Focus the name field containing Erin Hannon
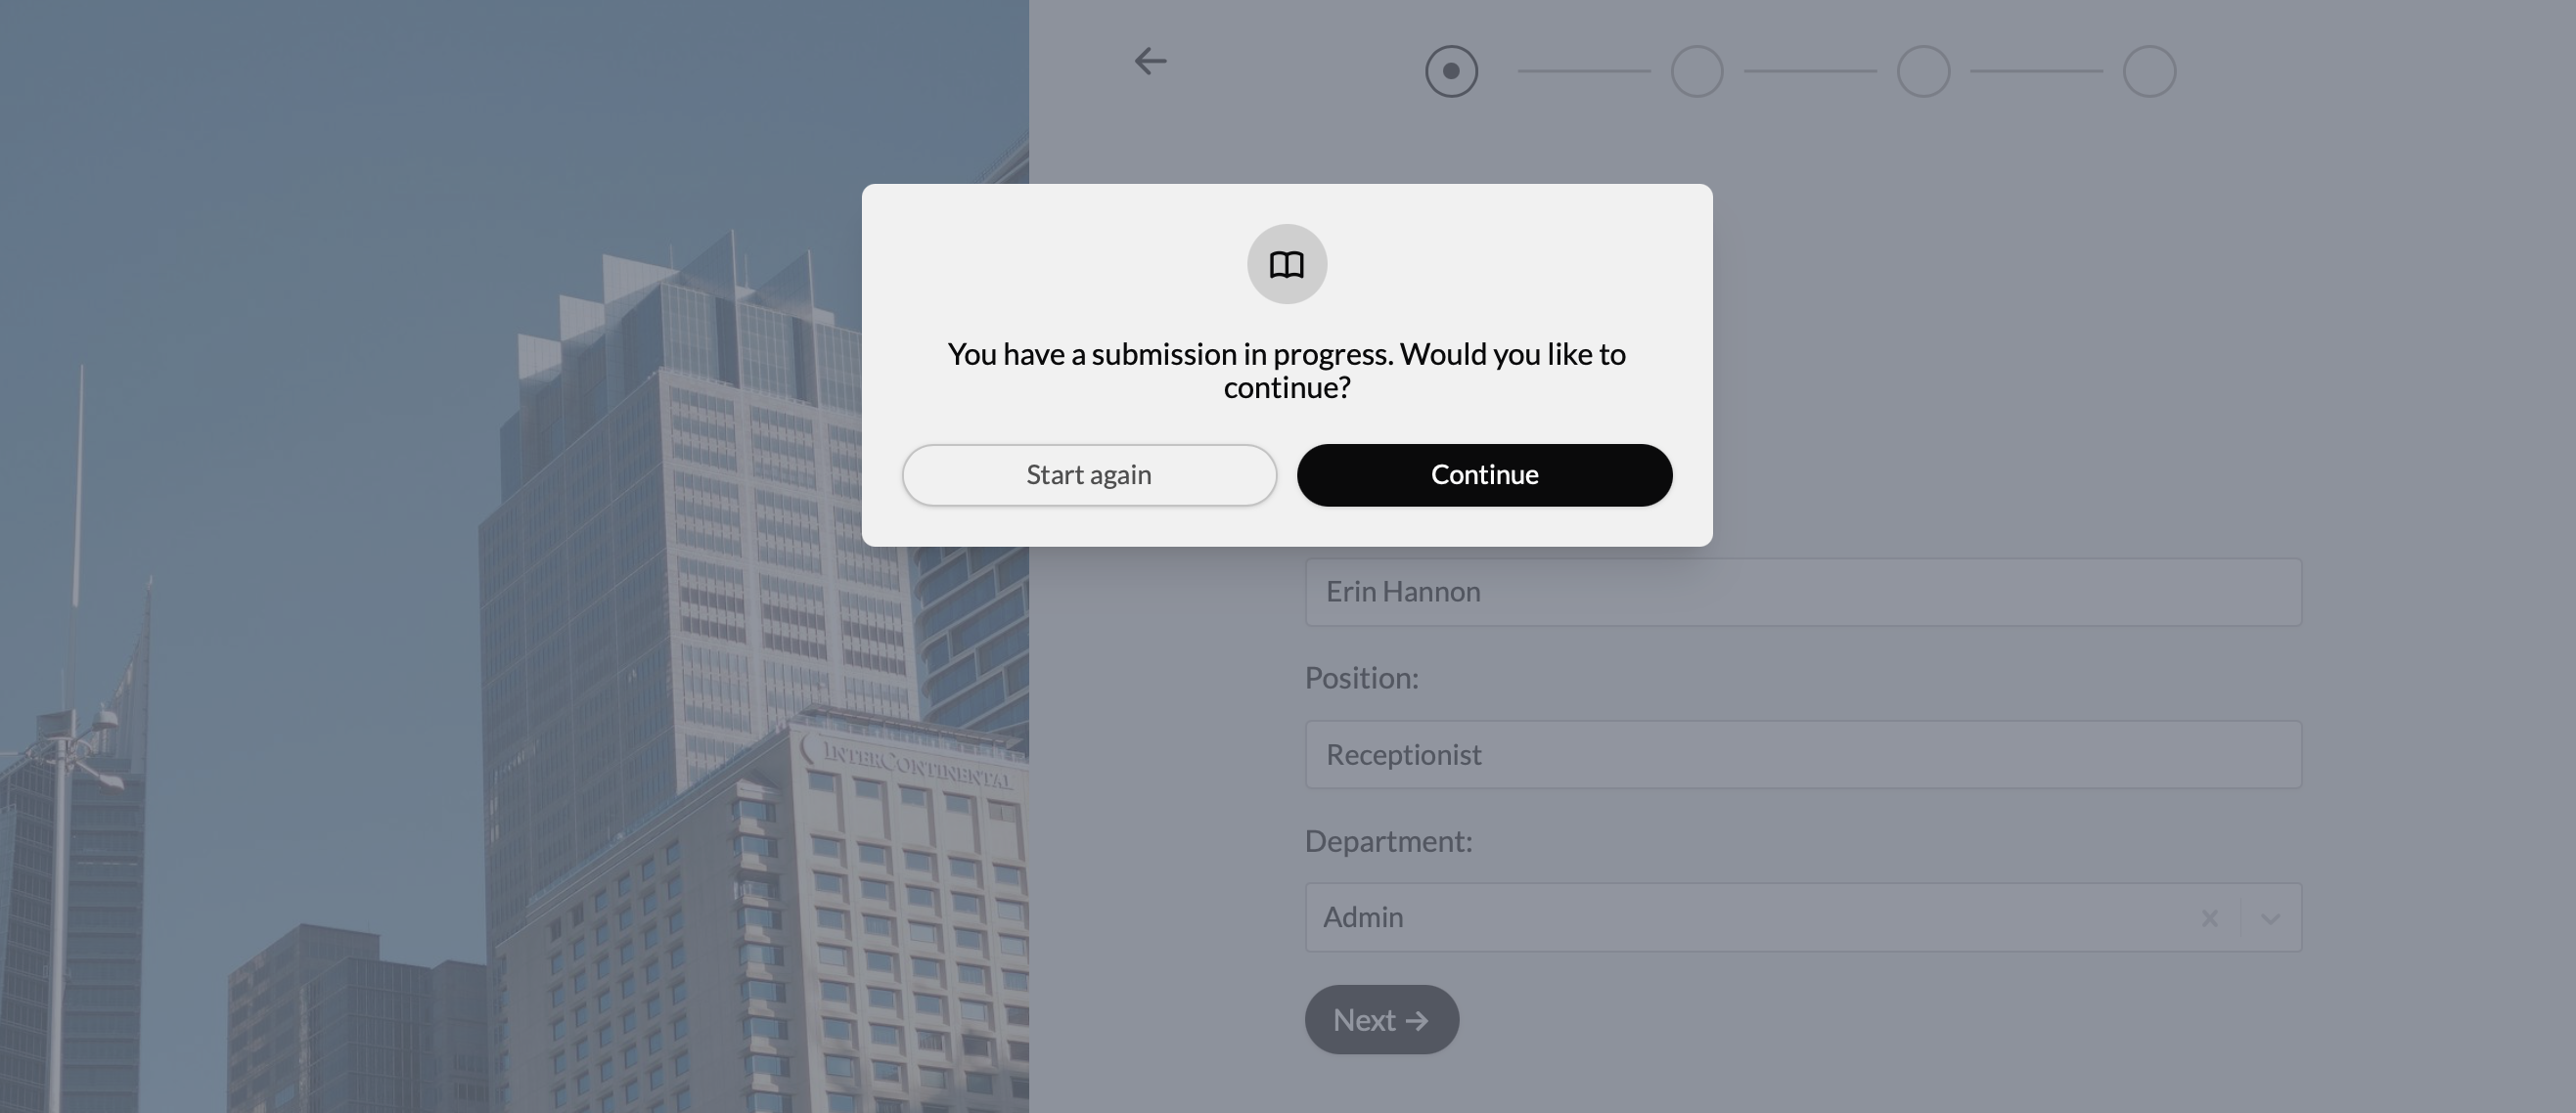This screenshot has height=1113, width=2576. 1803,592
